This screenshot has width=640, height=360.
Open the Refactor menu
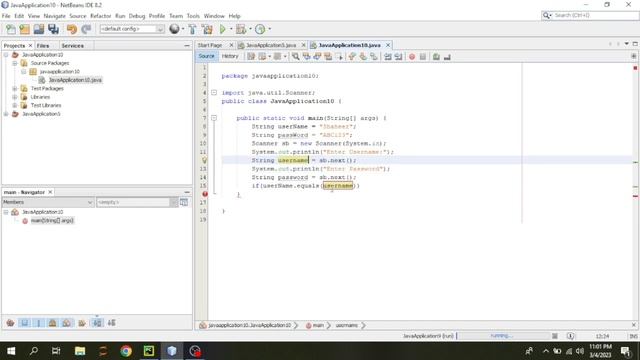100,16
